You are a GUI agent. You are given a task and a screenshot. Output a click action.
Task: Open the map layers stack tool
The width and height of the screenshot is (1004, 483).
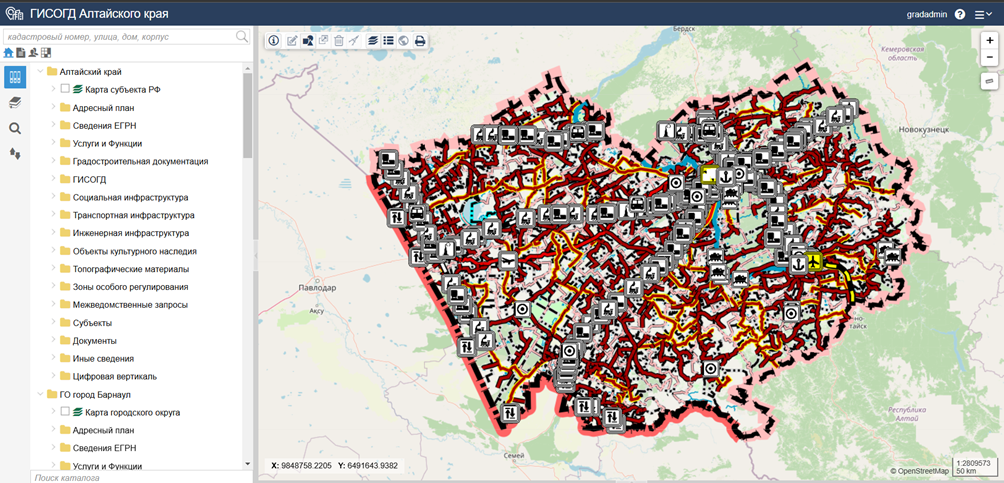pyautogui.click(x=373, y=41)
